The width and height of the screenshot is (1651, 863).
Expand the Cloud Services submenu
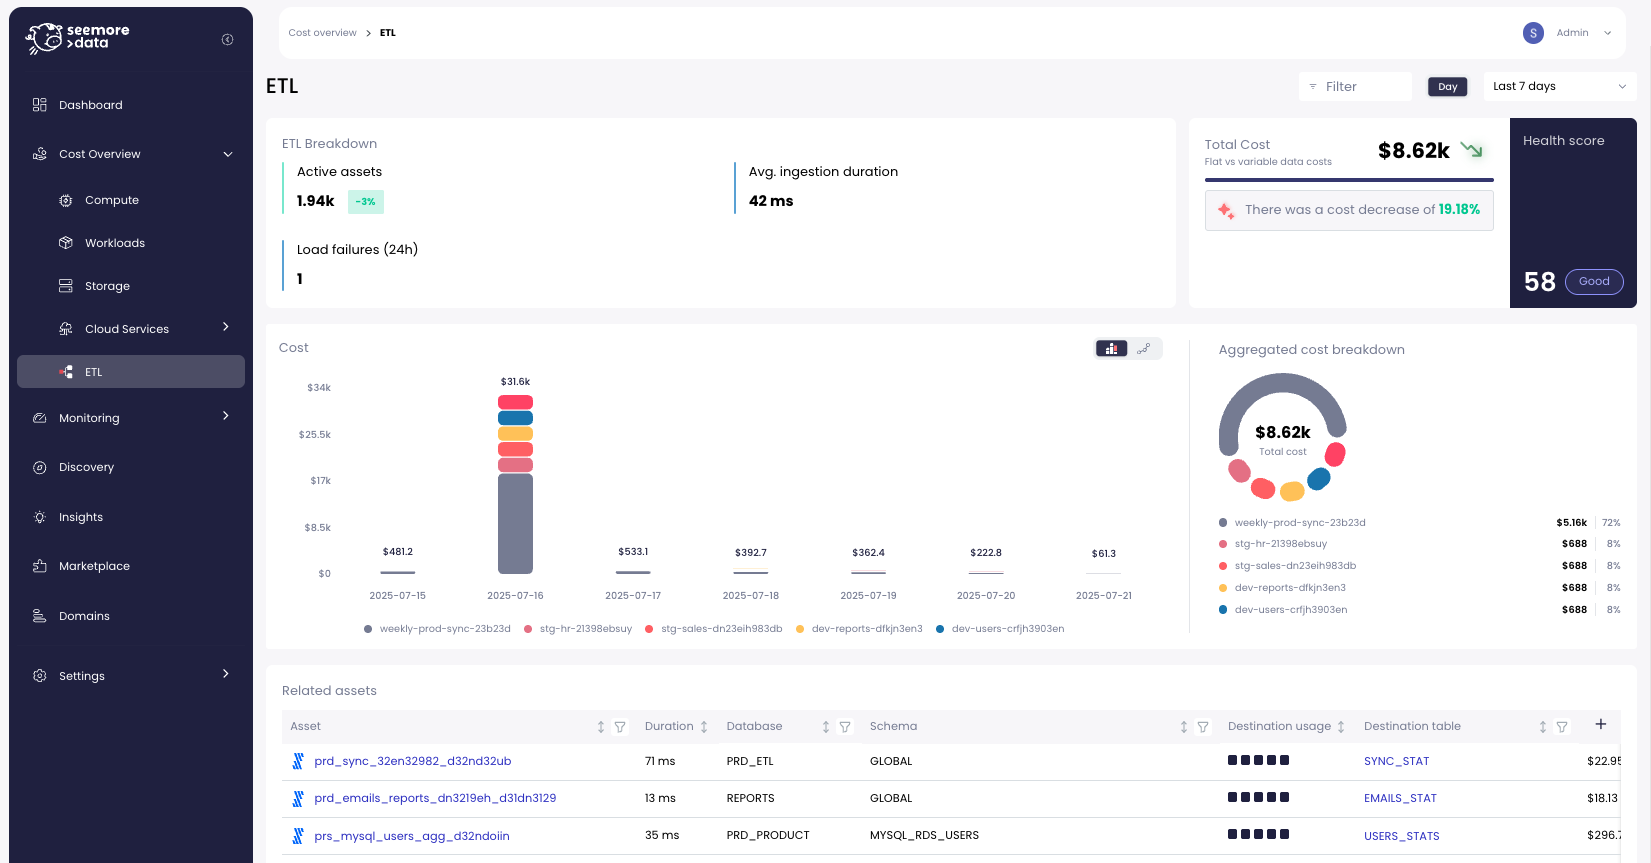[x=226, y=328]
